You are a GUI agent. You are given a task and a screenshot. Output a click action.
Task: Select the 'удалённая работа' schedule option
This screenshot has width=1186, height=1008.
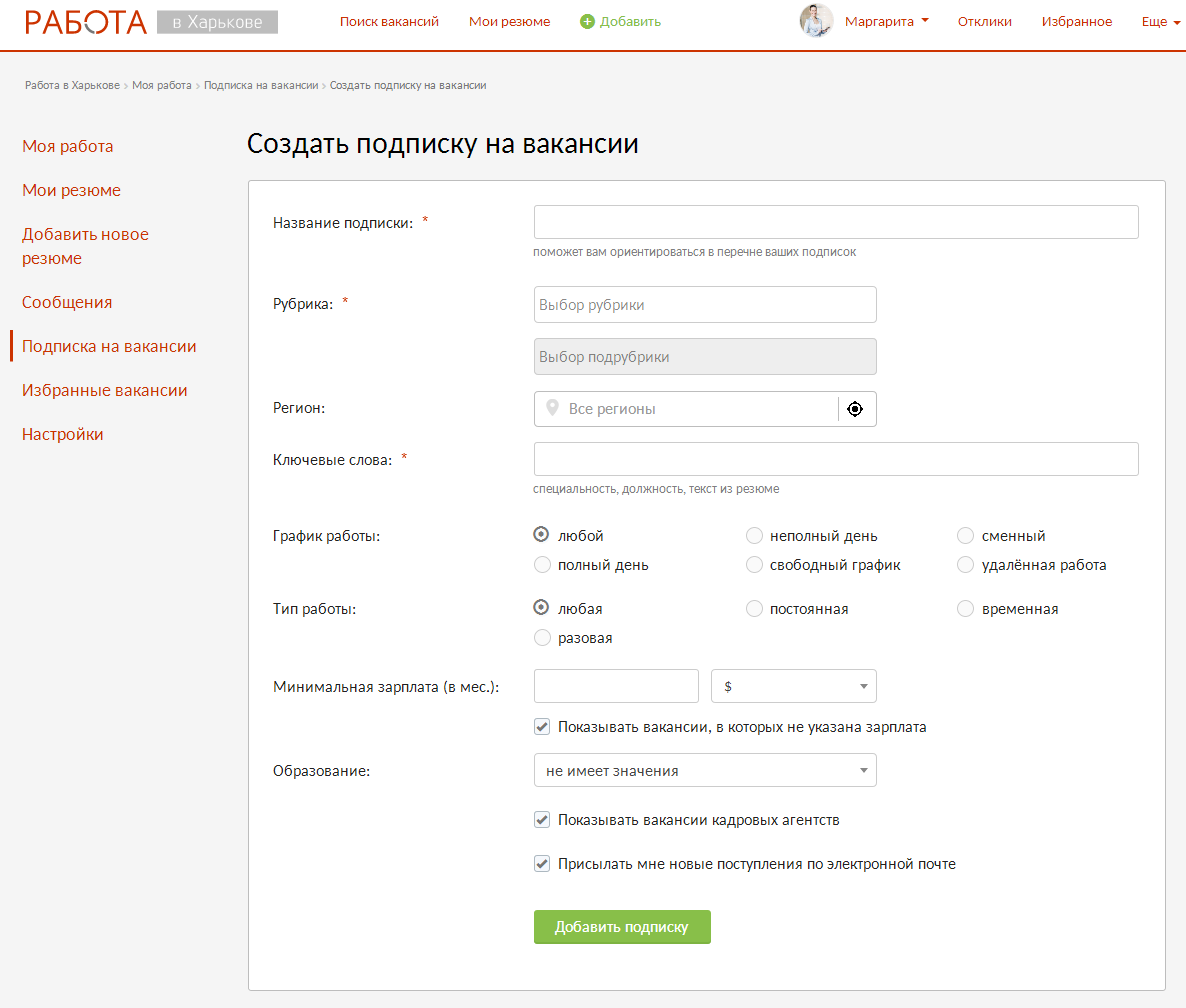coord(965,565)
